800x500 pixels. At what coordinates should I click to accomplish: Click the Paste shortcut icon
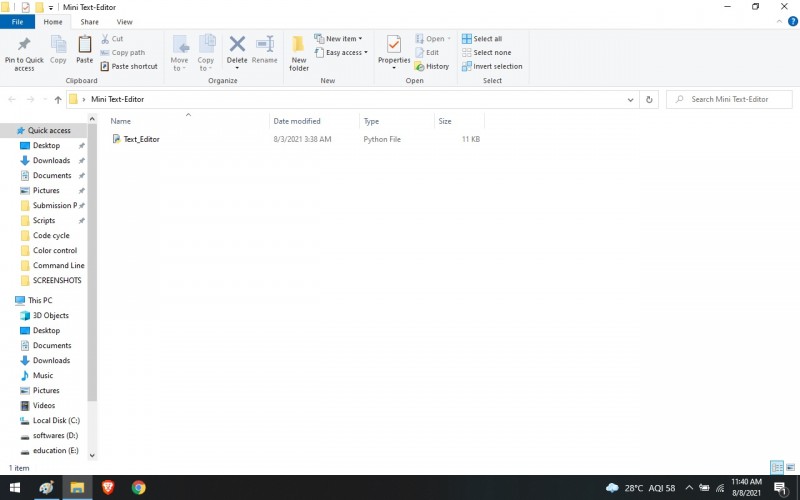(105, 66)
